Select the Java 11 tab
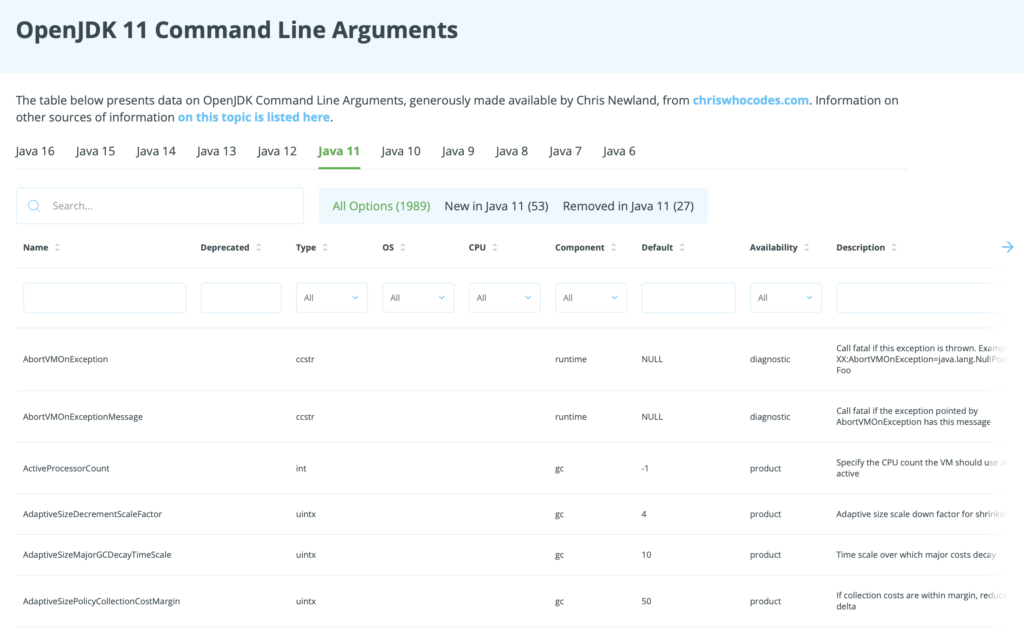The image size is (1024, 639). click(x=339, y=152)
